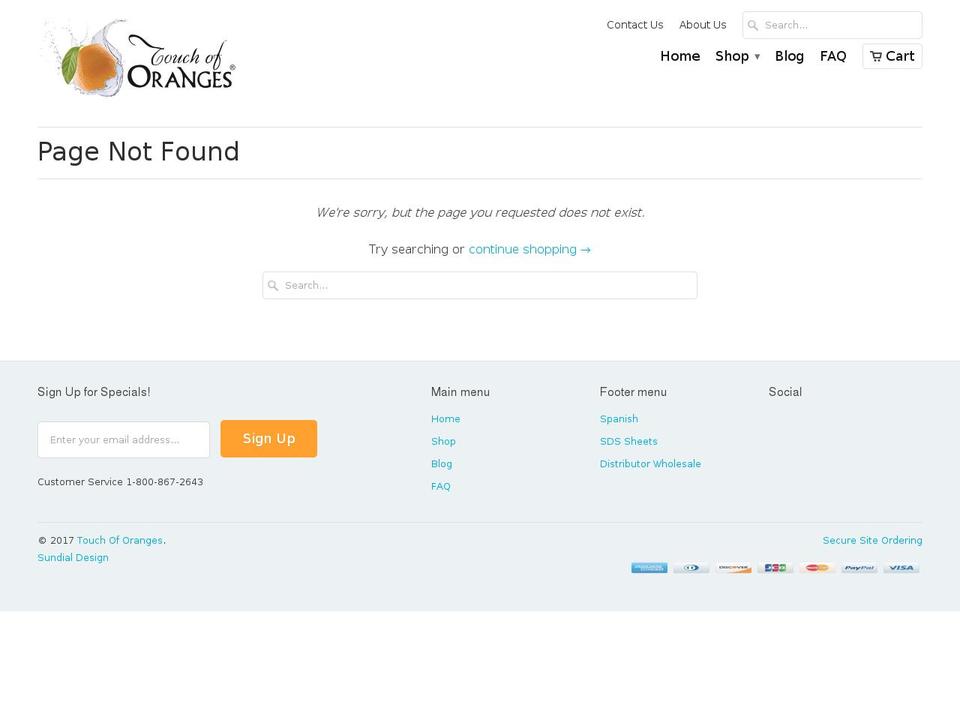The image size is (960, 720).
Task: Open the SDS Sheets link
Action: (x=629, y=441)
